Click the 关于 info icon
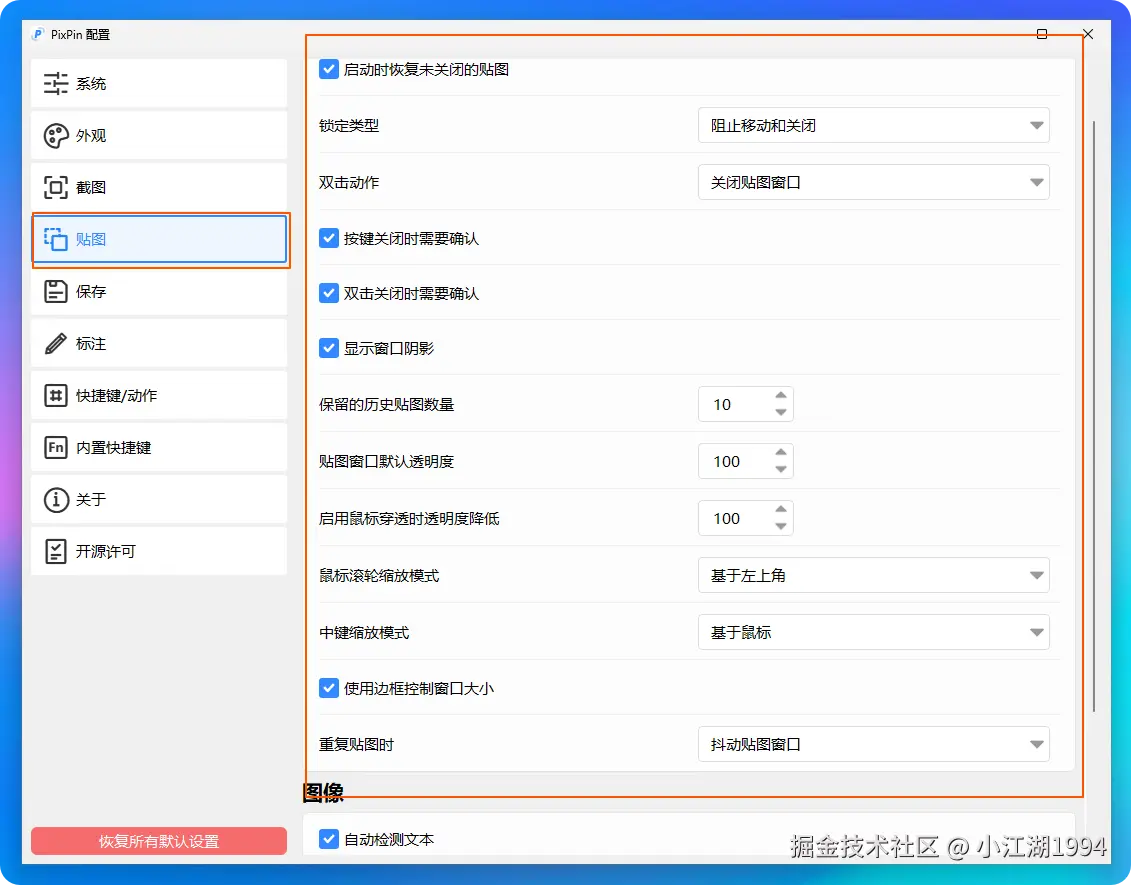 (56, 499)
